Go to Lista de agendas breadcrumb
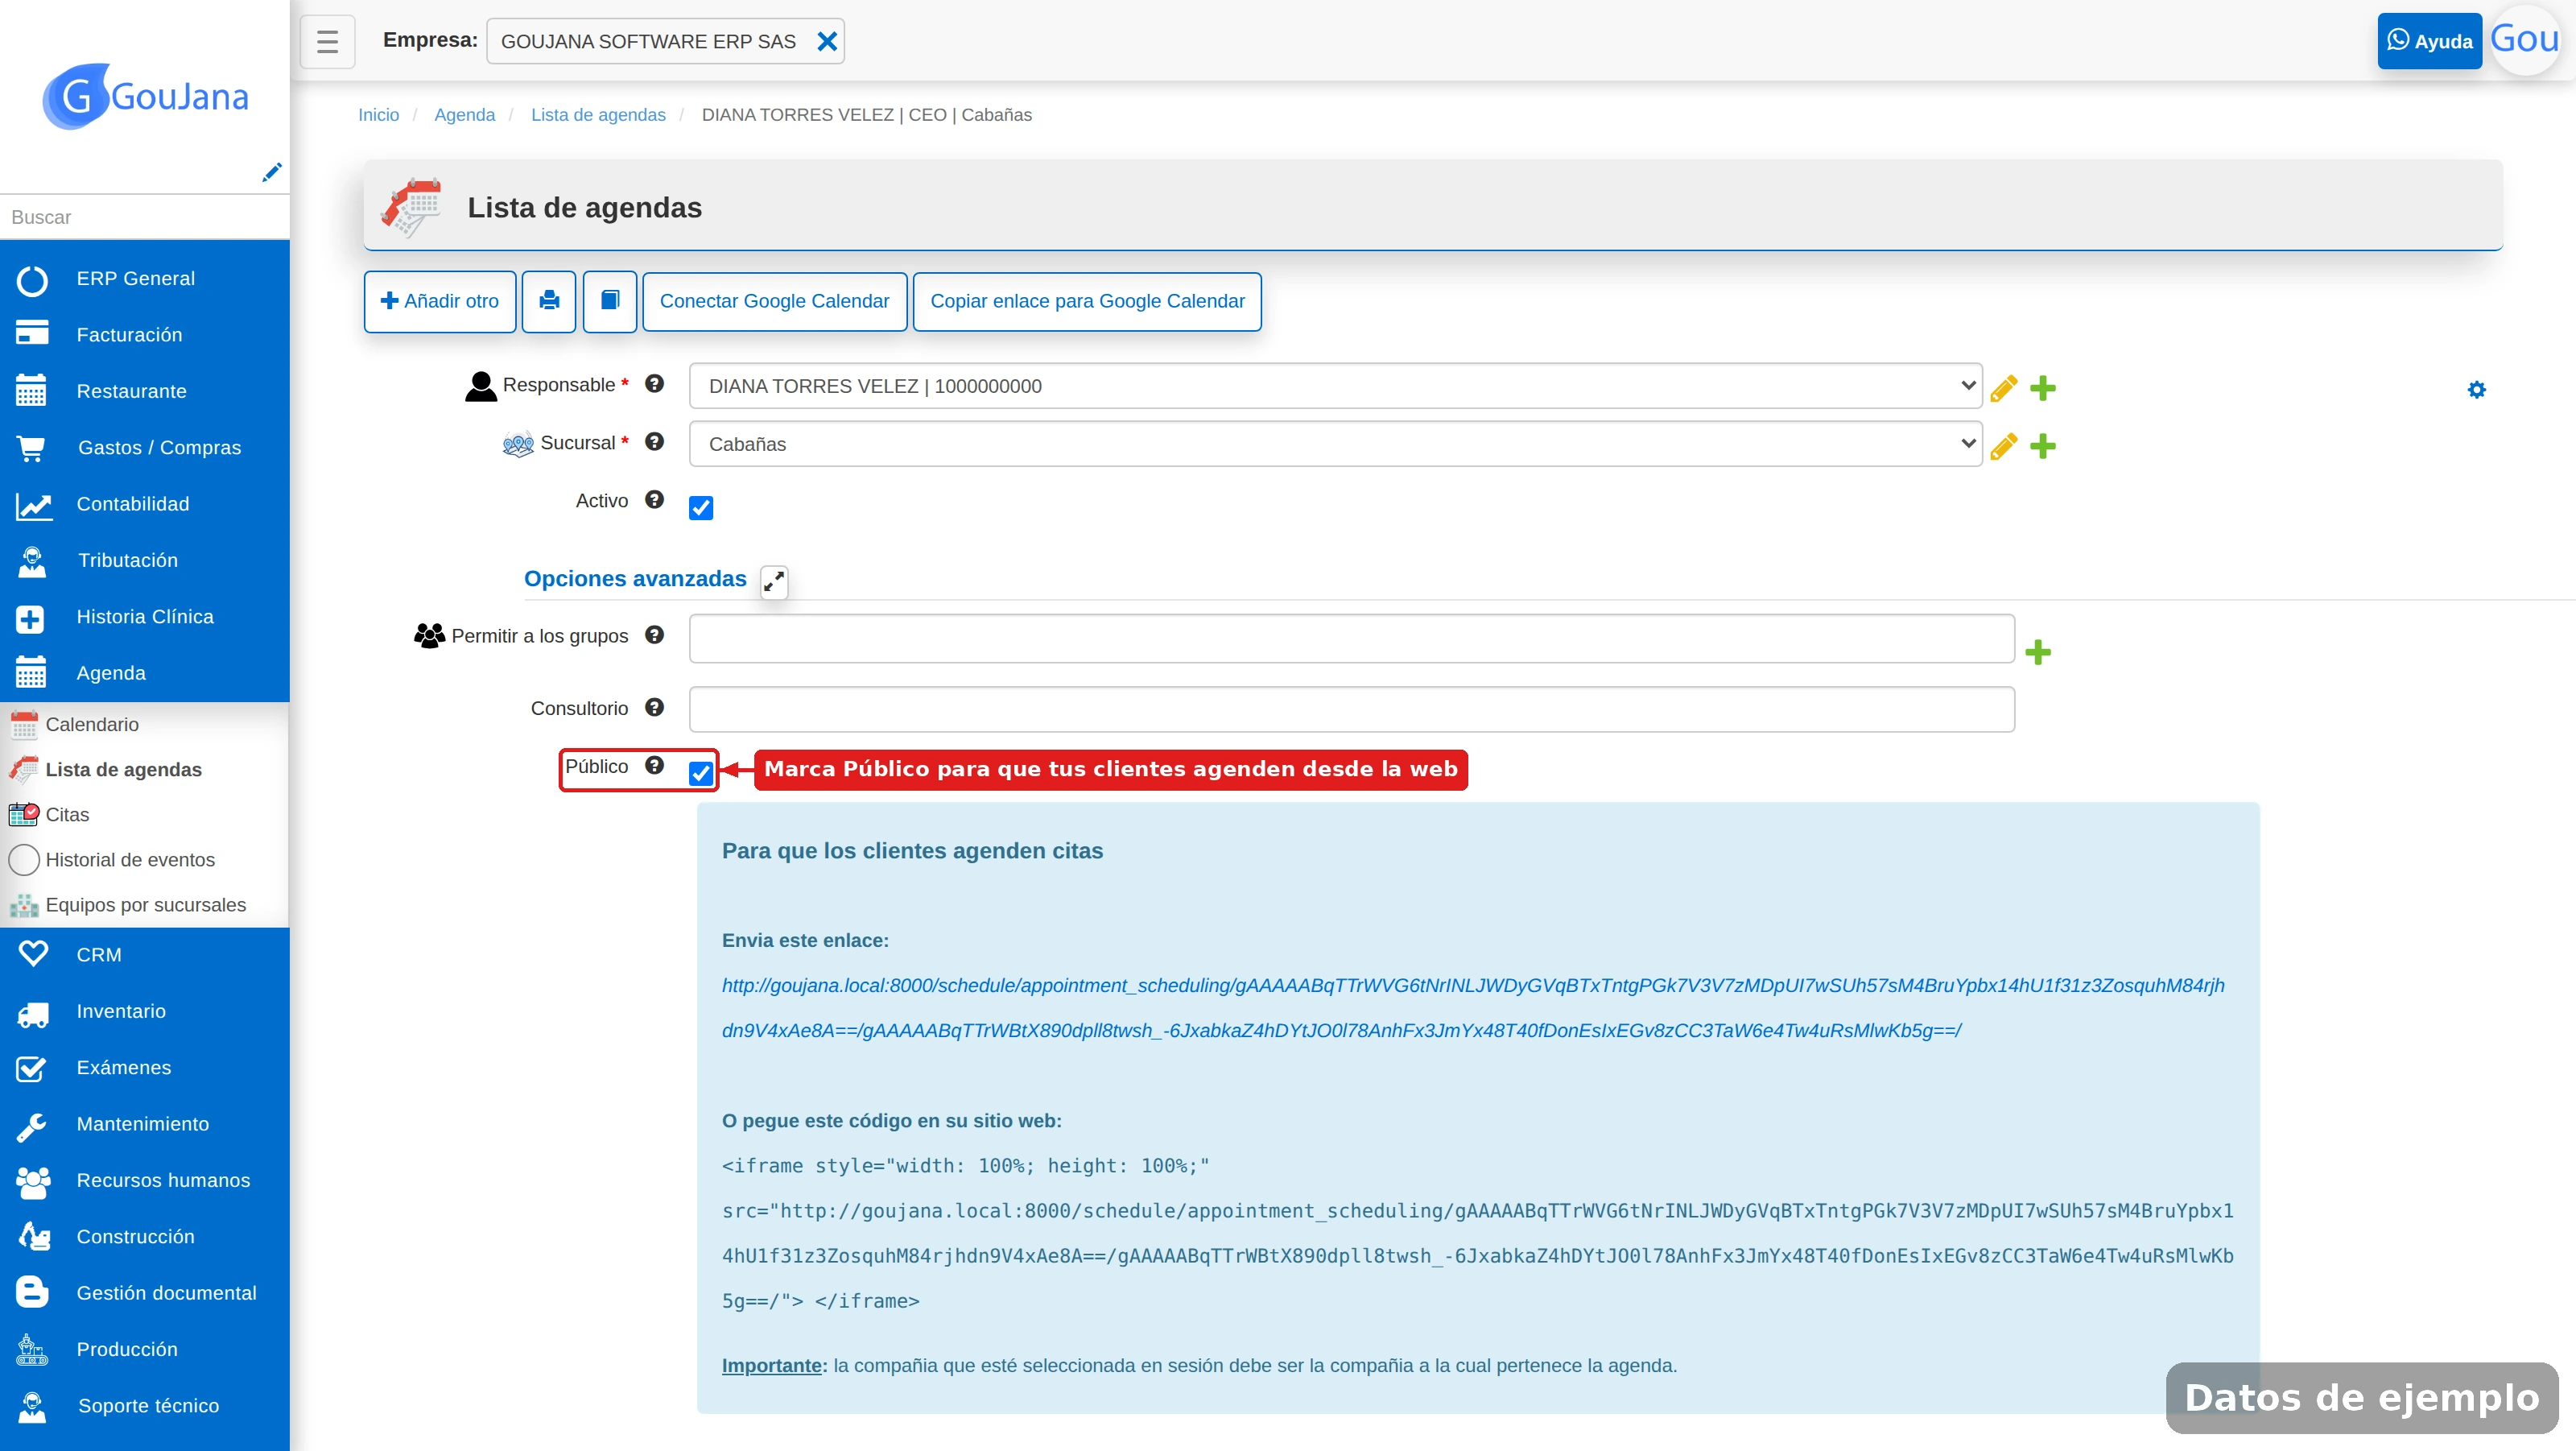Screen dimensions: 2576x1451 tap(598, 115)
